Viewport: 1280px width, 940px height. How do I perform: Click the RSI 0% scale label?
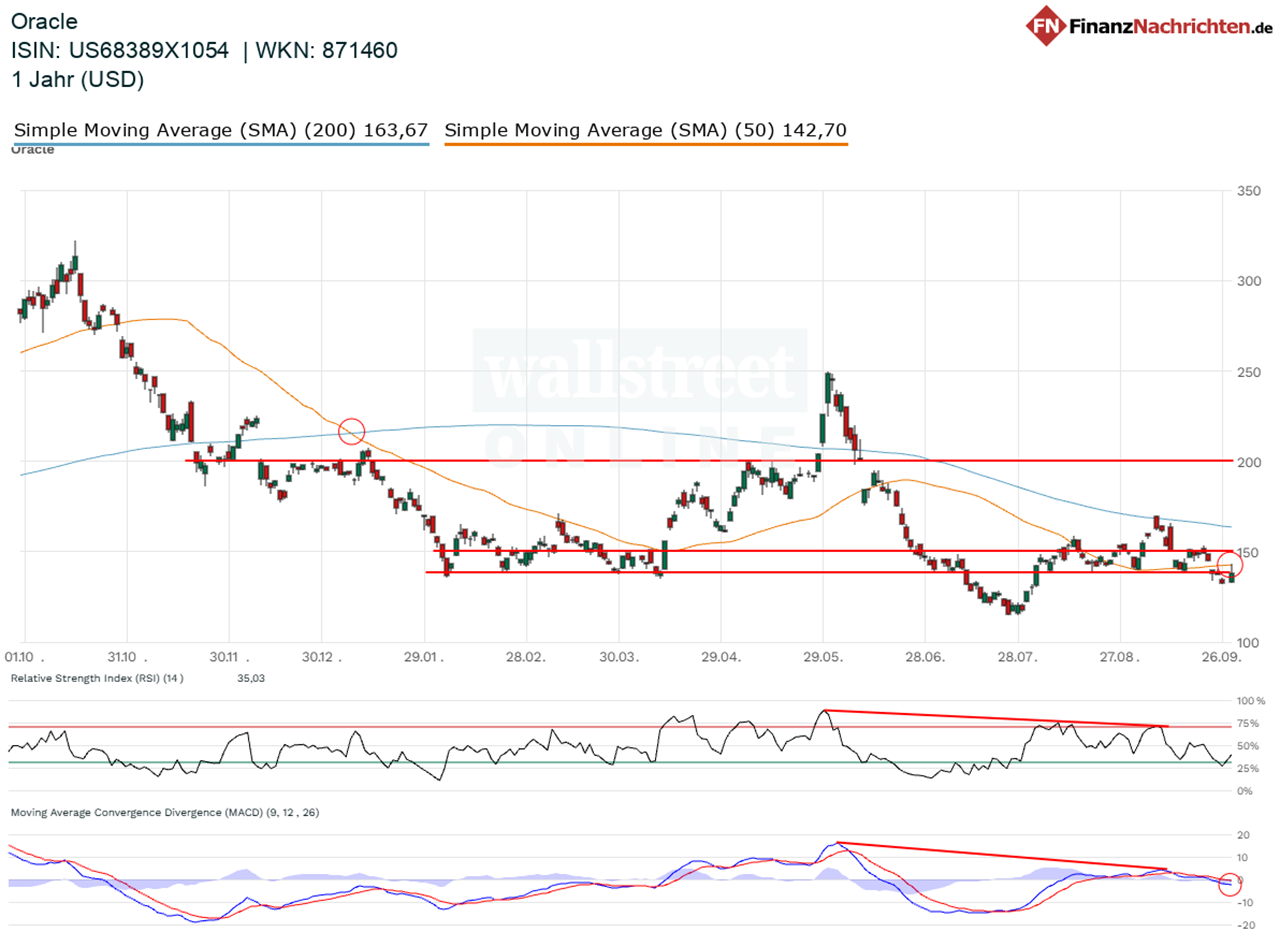tap(1244, 792)
